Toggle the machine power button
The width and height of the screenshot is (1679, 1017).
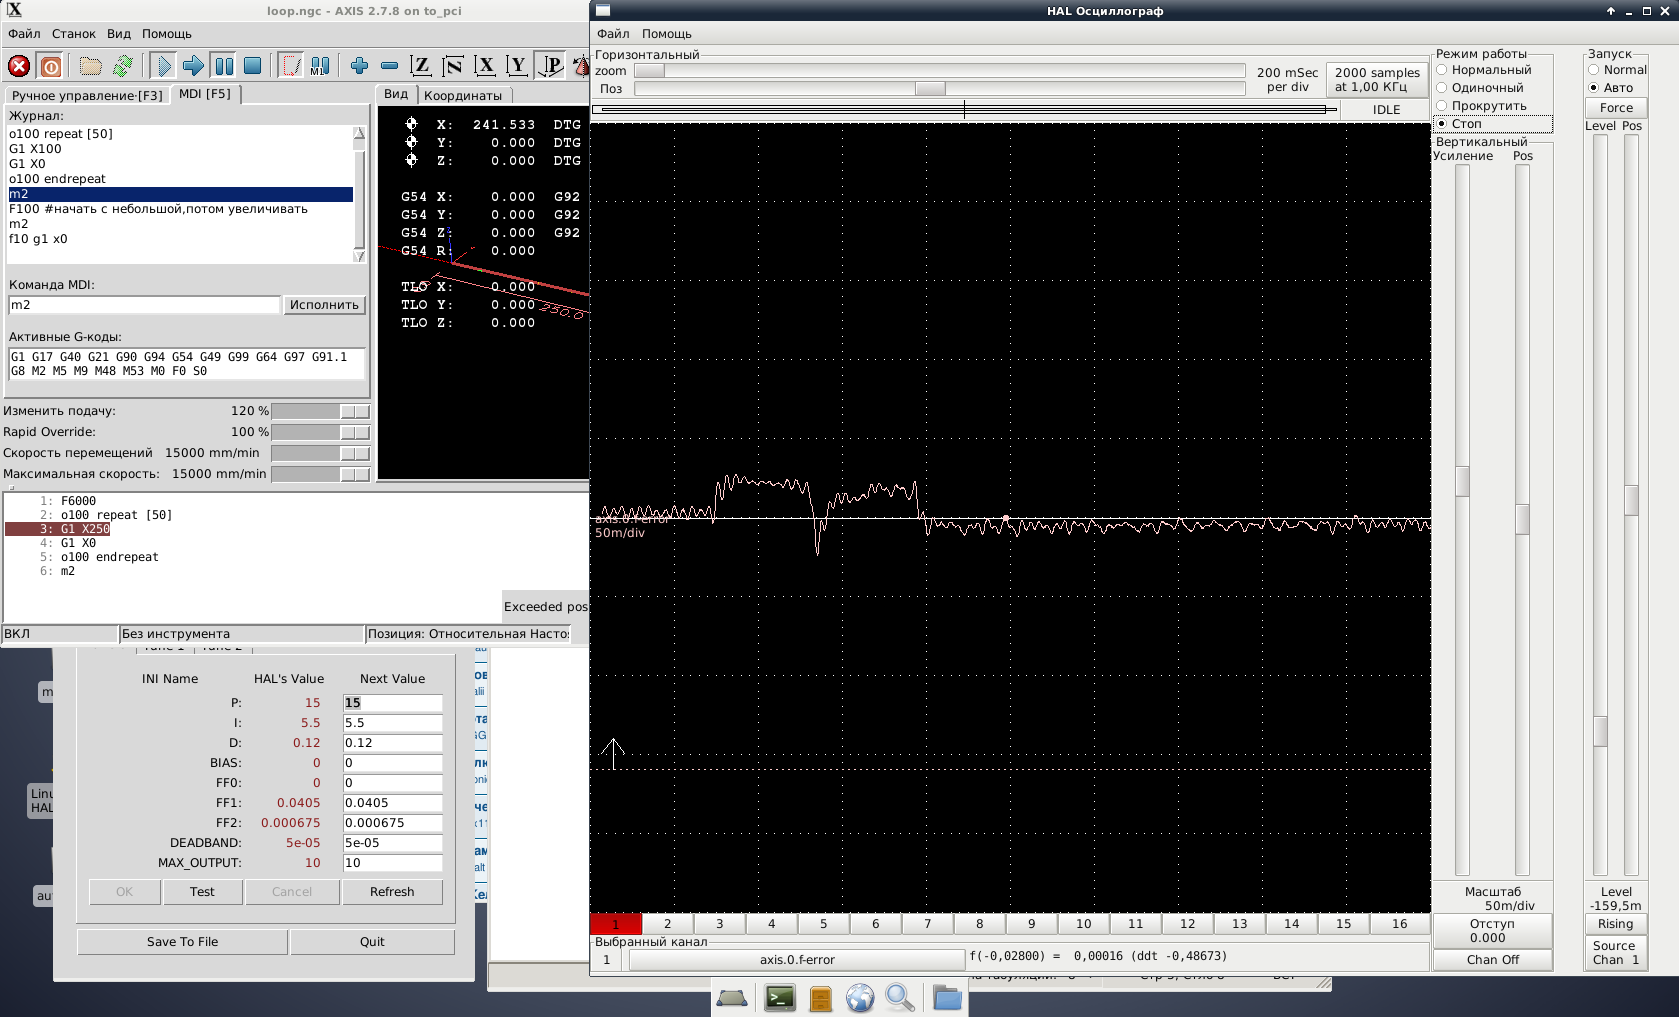pos(51,66)
